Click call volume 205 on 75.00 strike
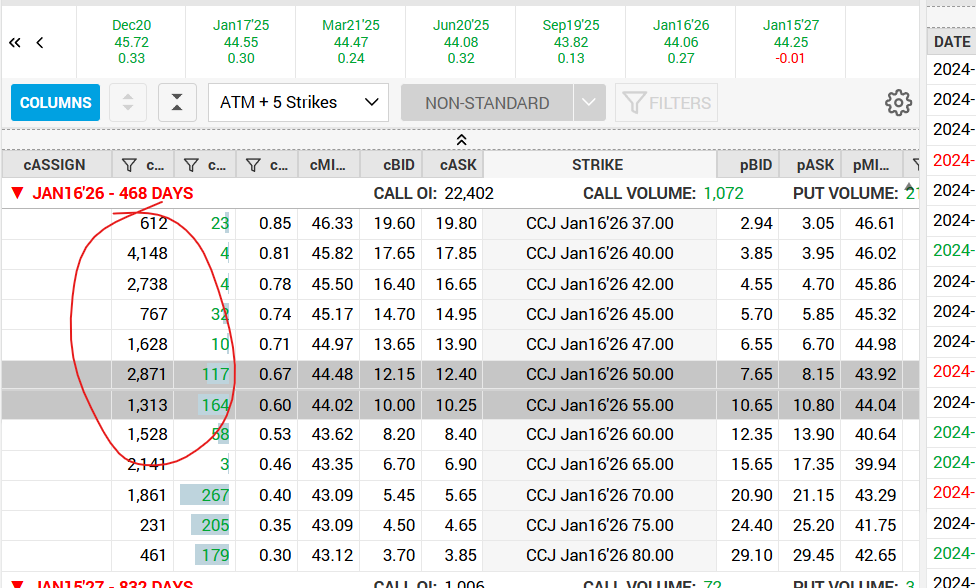The image size is (976, 588). click(x=215, y=525)
